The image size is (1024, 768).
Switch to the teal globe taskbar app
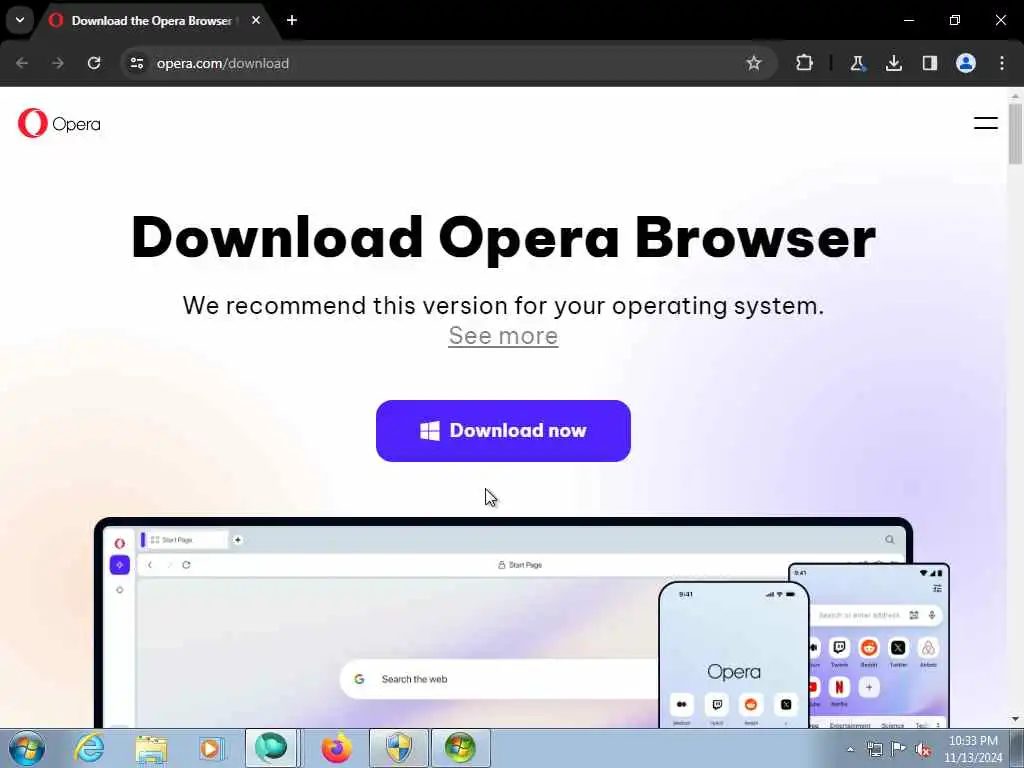click(272, 748)
